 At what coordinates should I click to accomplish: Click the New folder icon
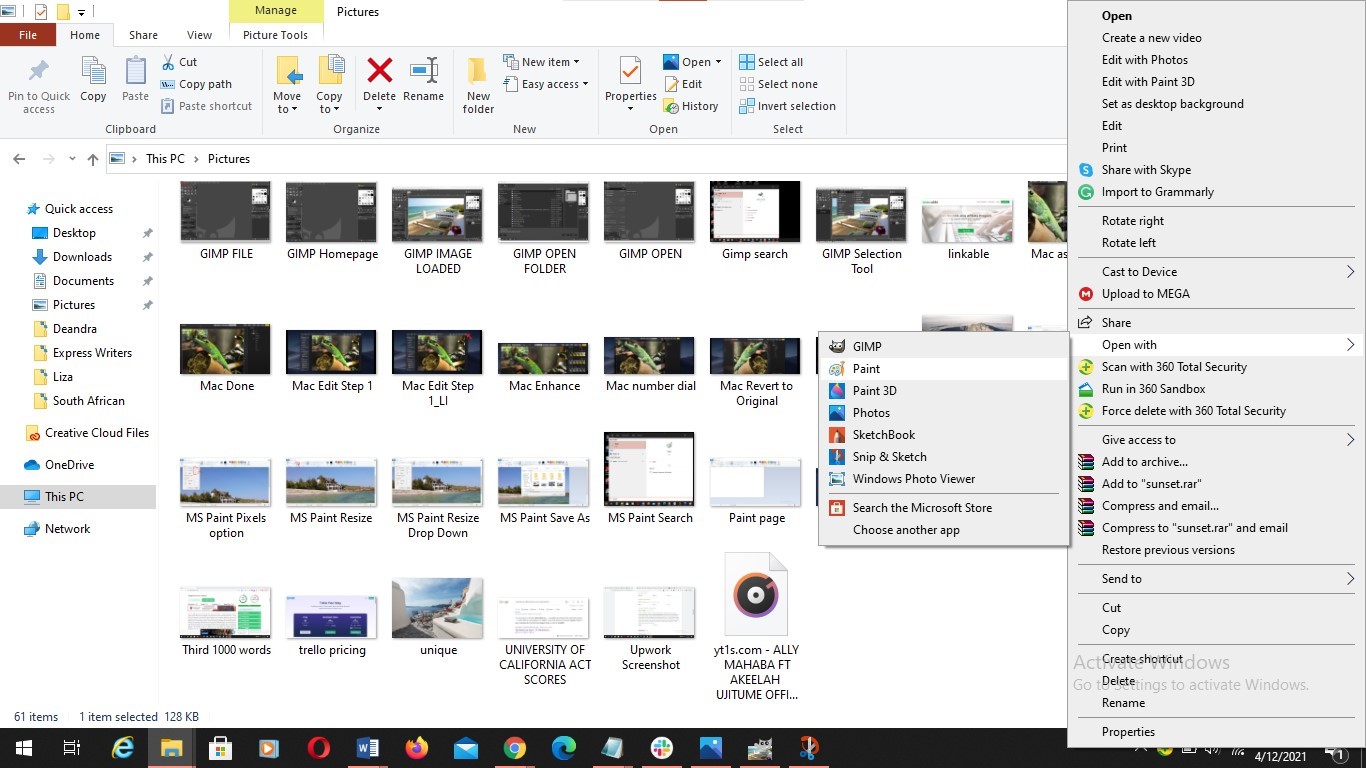[x=478, y=70]
